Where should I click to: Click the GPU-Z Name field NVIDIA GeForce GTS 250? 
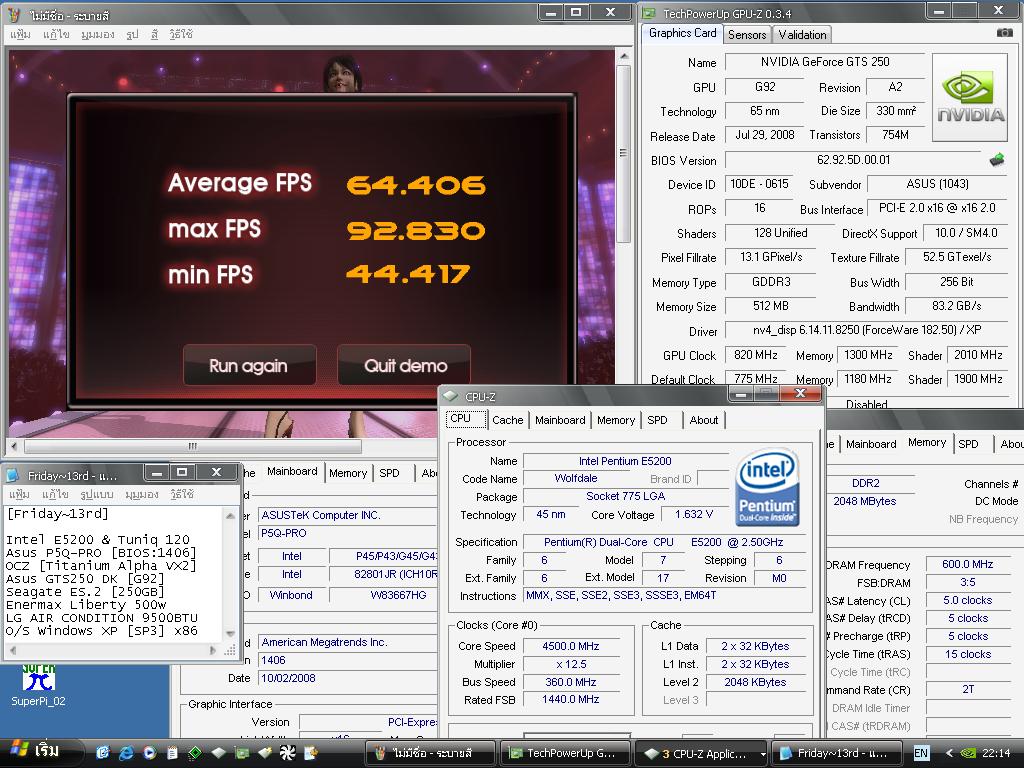coord(825,62)
